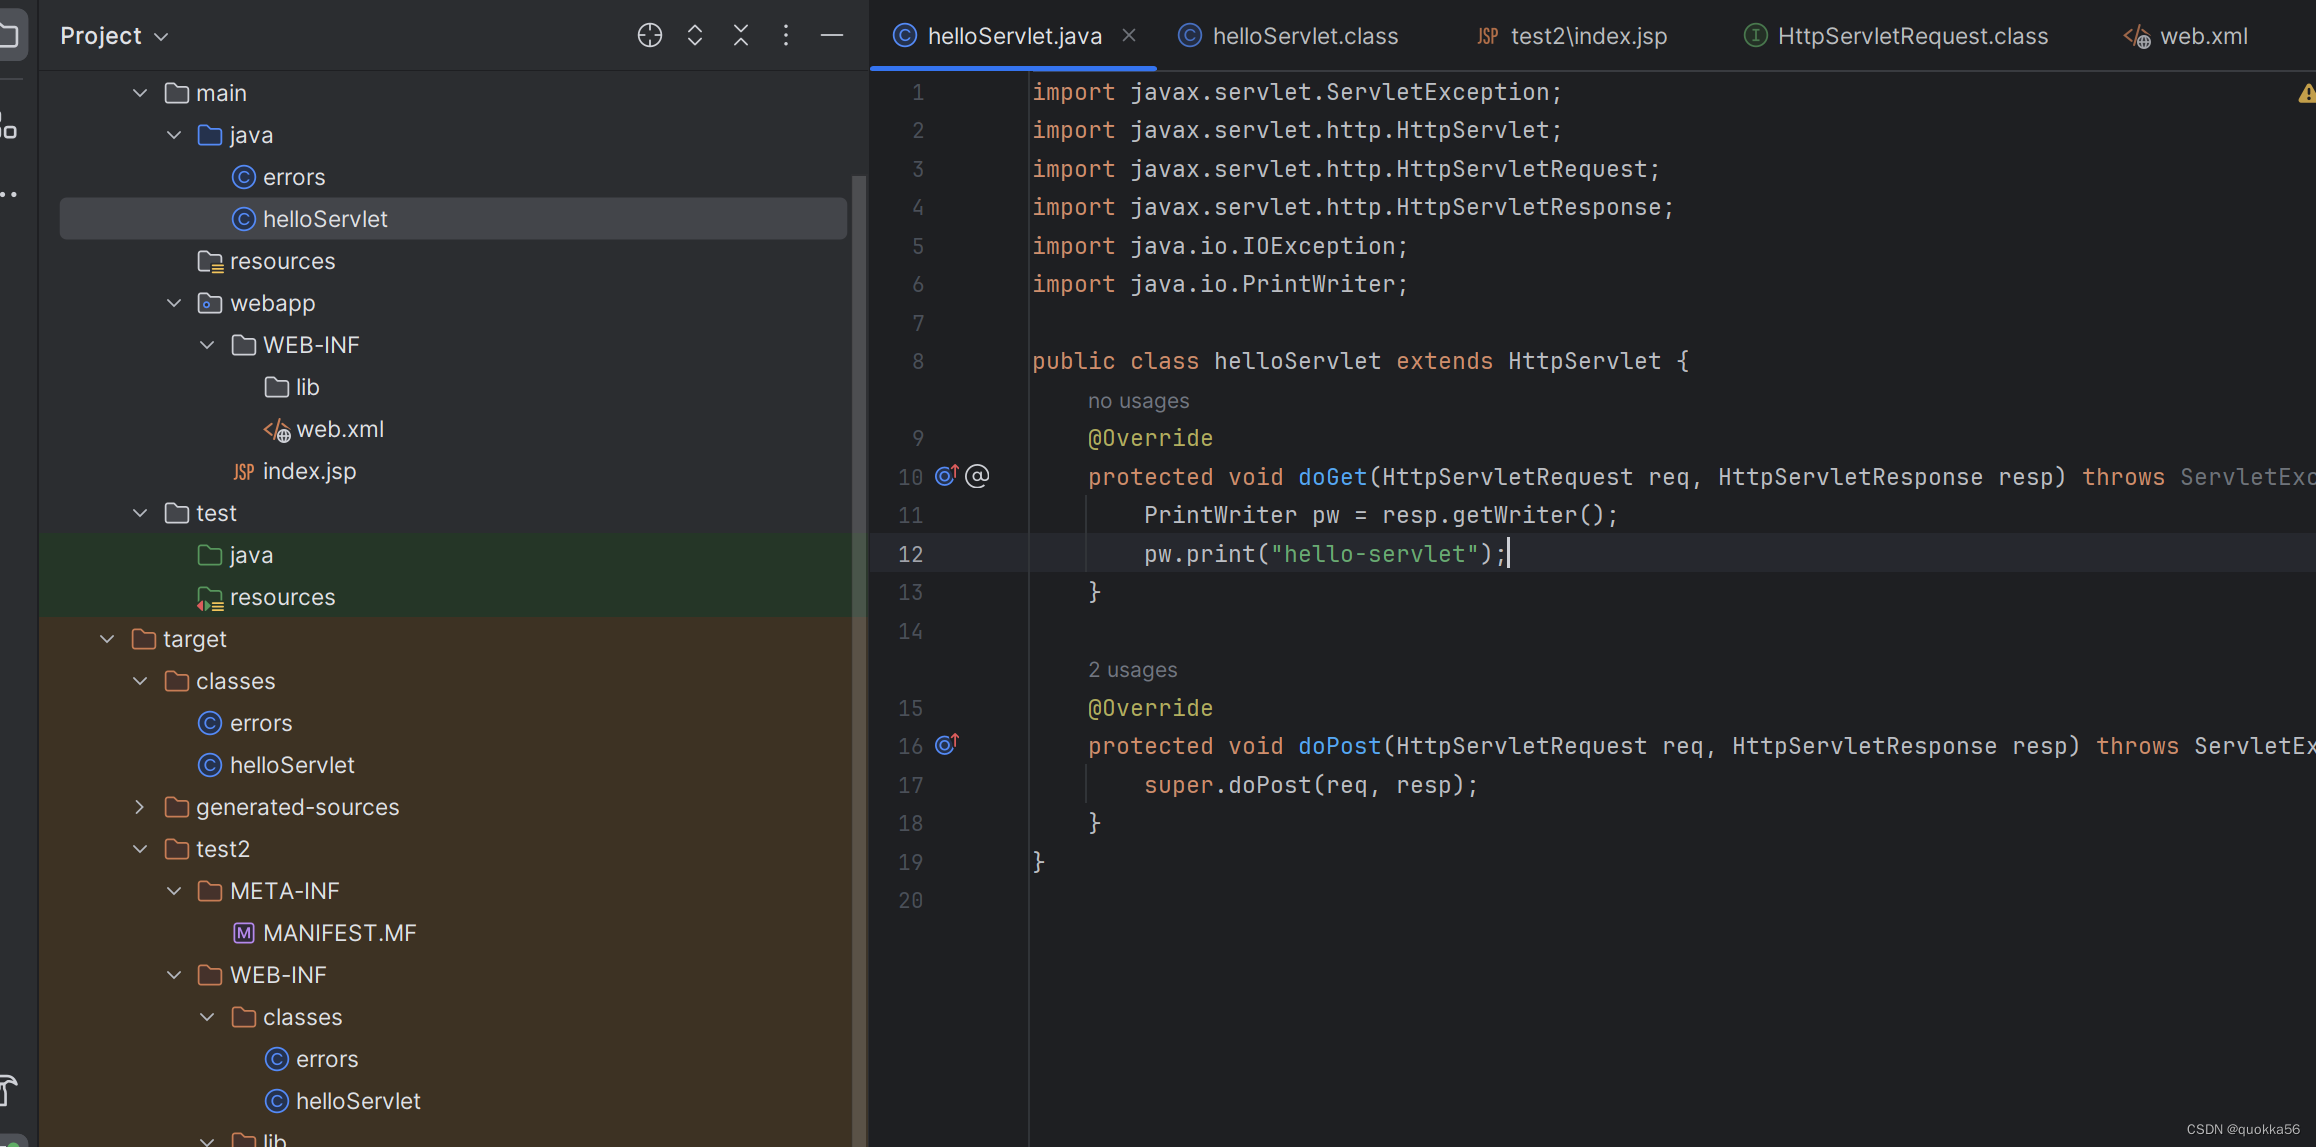Collapse the webapp folder
This screenshot has height=1147, width=2316.
(174, 303)
